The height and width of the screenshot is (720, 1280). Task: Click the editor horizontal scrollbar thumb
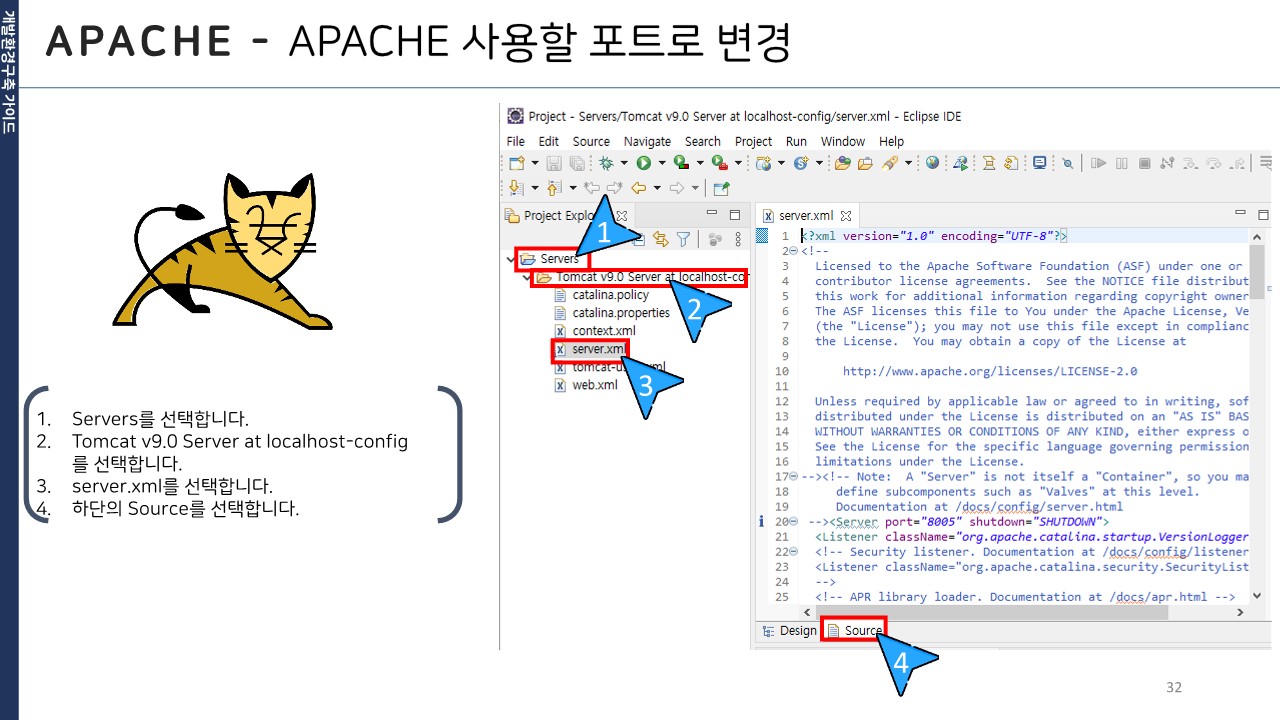pos(992,612)
